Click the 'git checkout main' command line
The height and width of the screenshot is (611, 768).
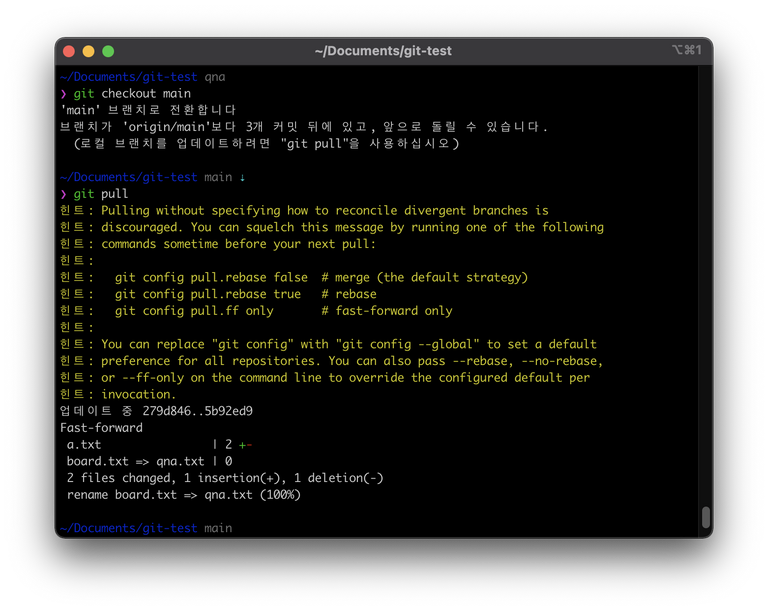click(x=126, y=94)
